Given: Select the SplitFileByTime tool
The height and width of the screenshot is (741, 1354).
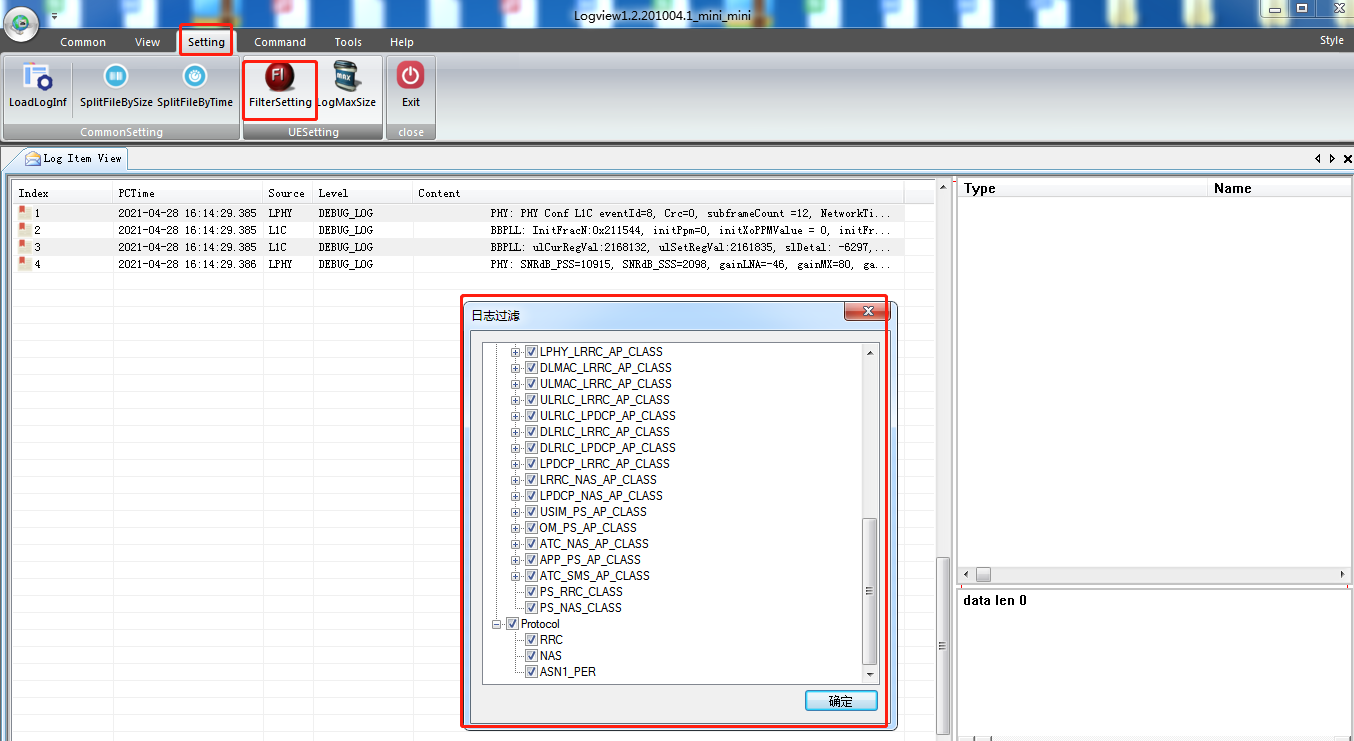Looking at the screenshot, I should [195, 77].
